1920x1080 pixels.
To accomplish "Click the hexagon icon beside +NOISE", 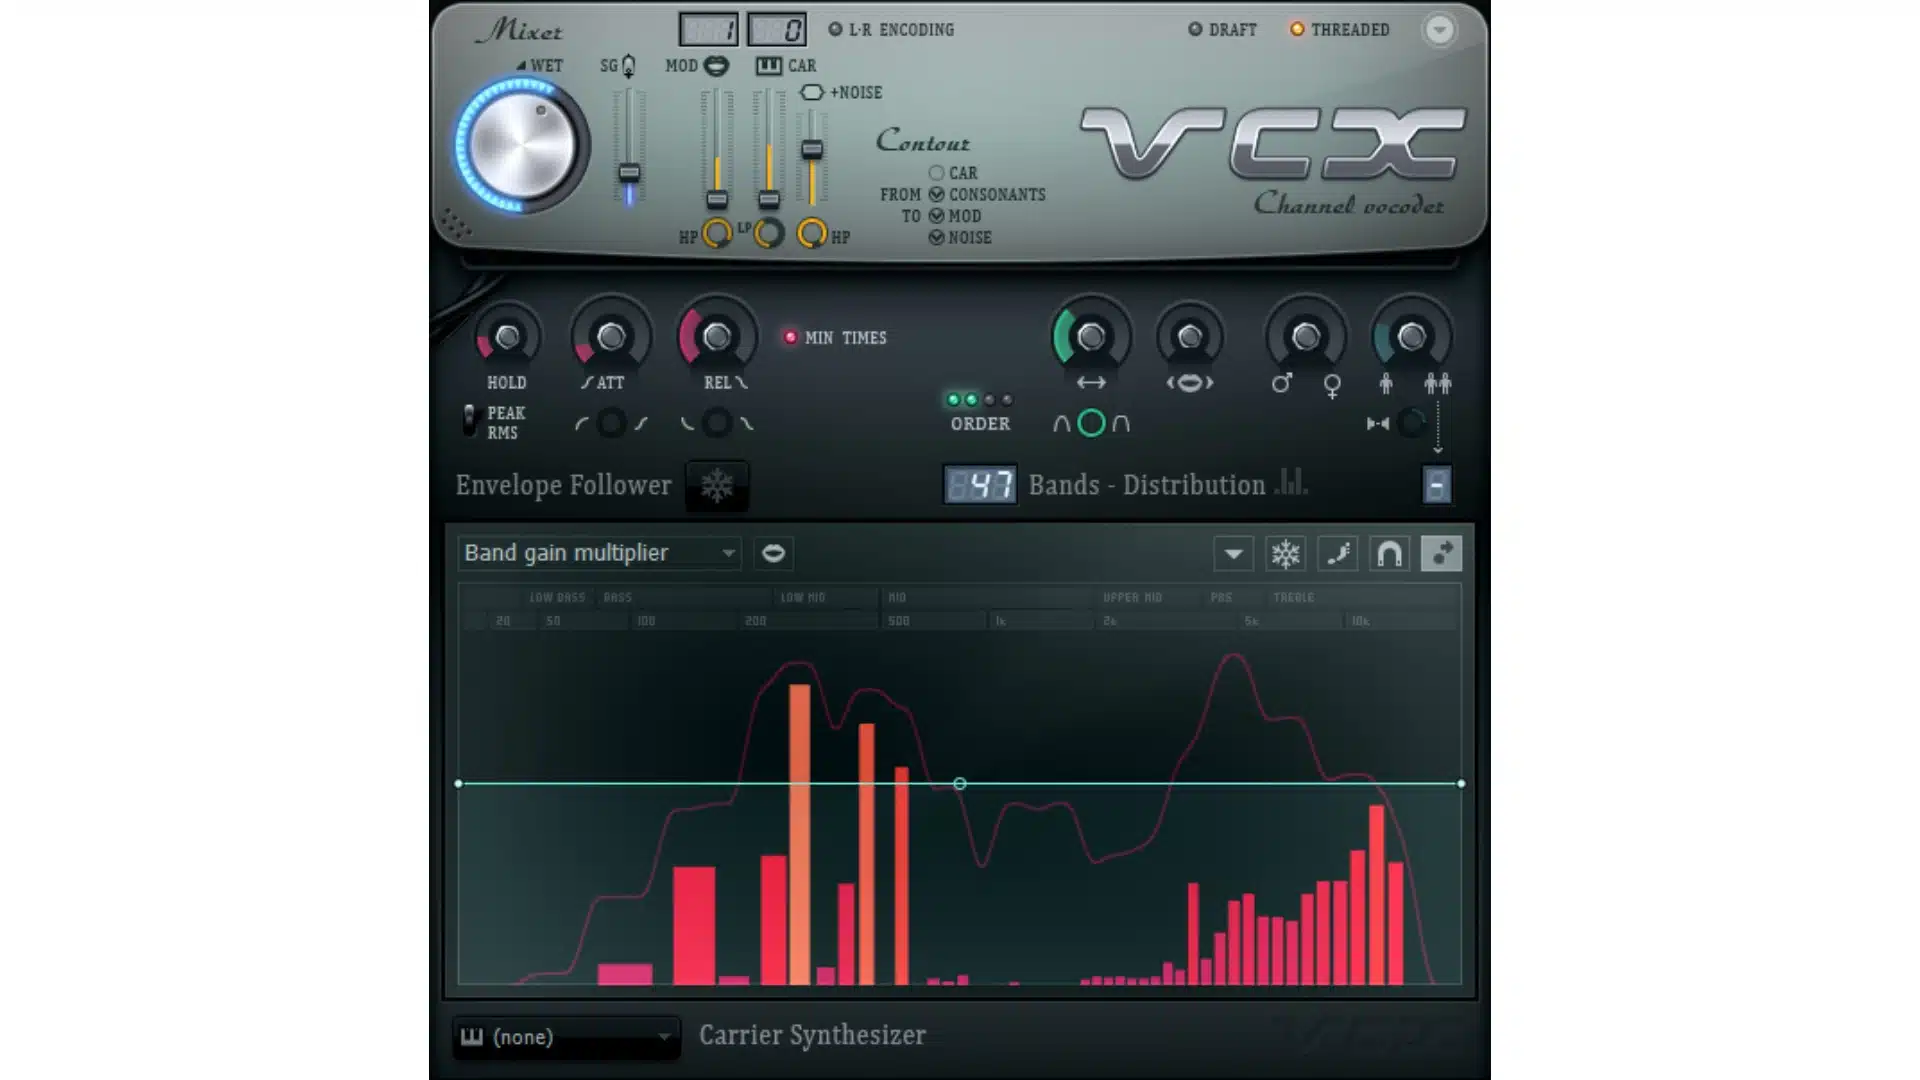I will (811, 92).
